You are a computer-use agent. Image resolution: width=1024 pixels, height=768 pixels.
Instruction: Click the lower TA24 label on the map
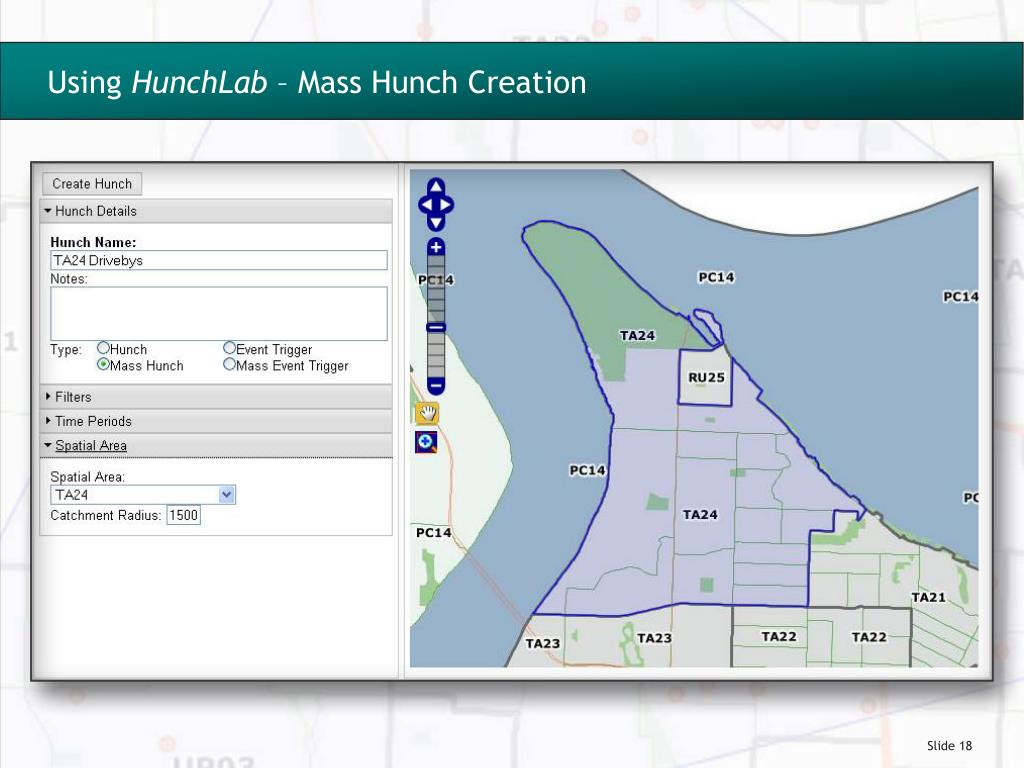coord(700,515)
